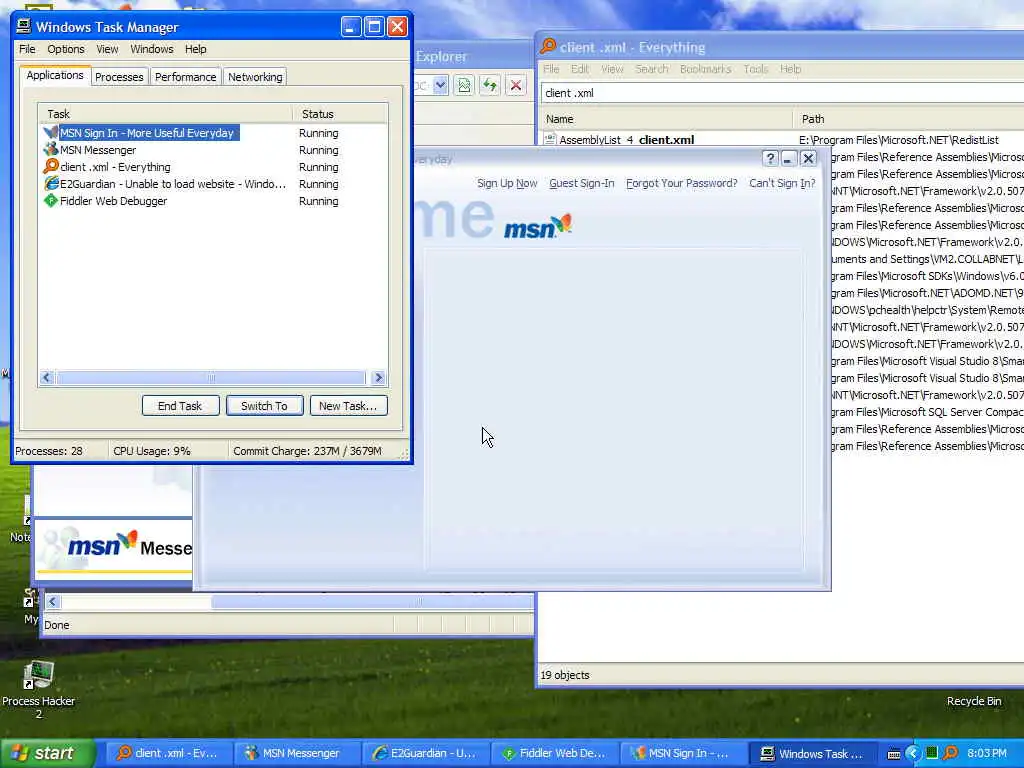The image size is (1024, 768).
Task: Open Task Manager Options menu
Action: click(66, 49)
